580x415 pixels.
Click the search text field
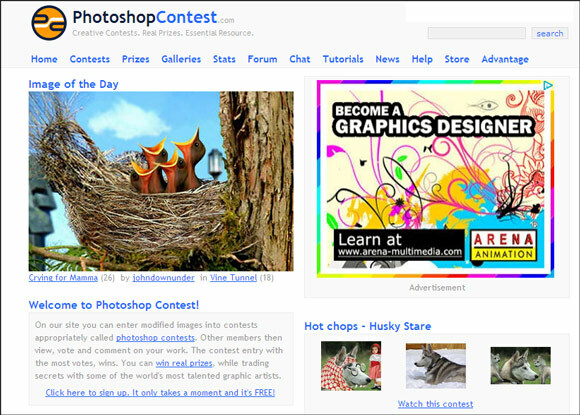[x=476, y=33]
